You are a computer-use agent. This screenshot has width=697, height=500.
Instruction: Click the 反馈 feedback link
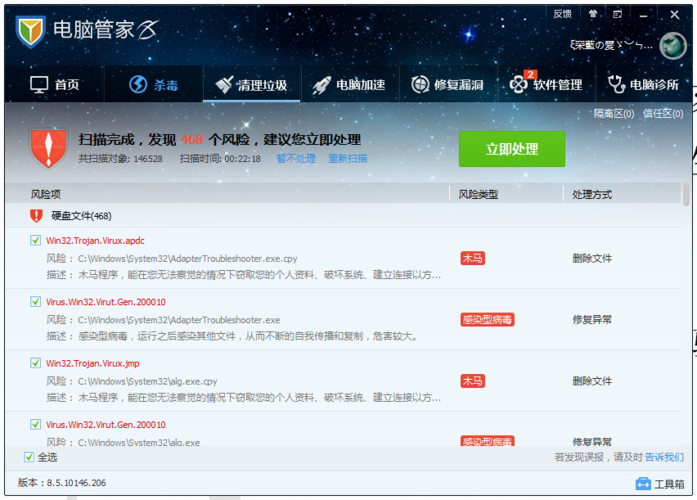coord(562,14)
